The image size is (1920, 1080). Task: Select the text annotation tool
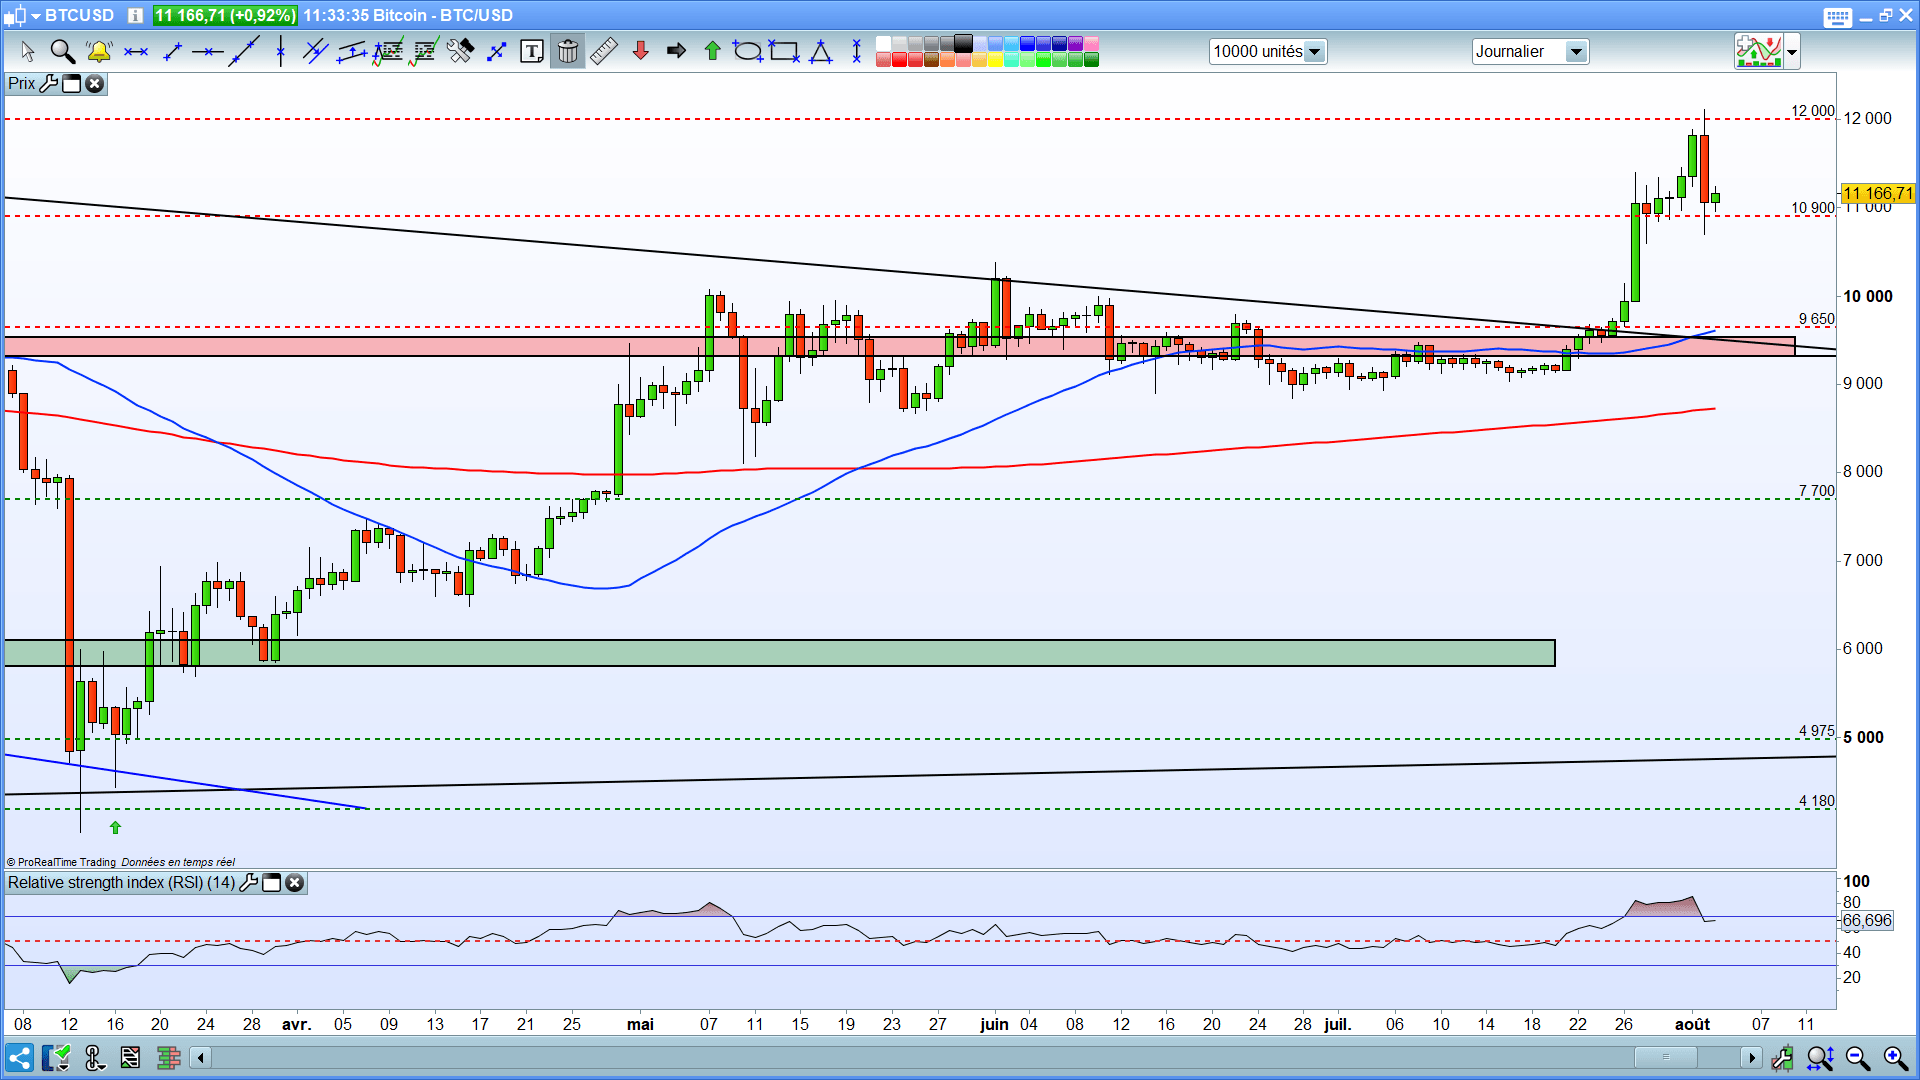[532, 51]
